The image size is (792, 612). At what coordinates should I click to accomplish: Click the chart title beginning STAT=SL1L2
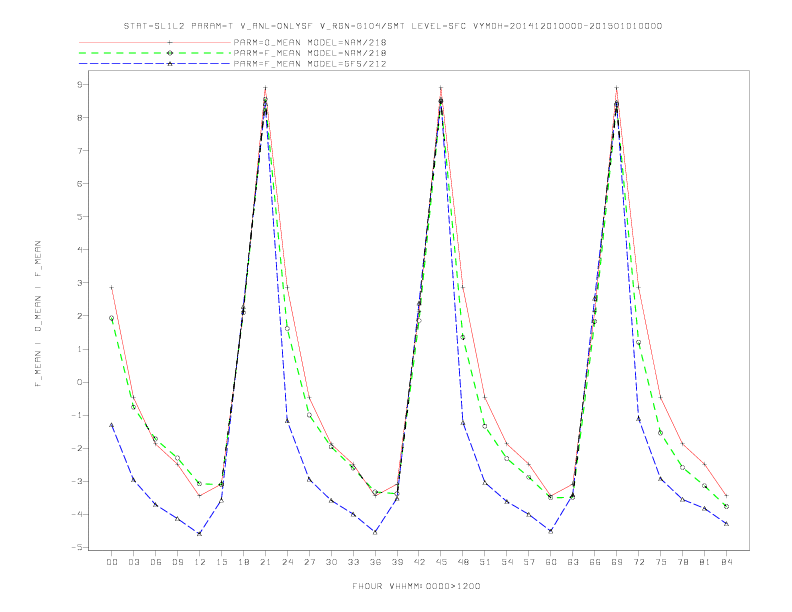[393, 26]
